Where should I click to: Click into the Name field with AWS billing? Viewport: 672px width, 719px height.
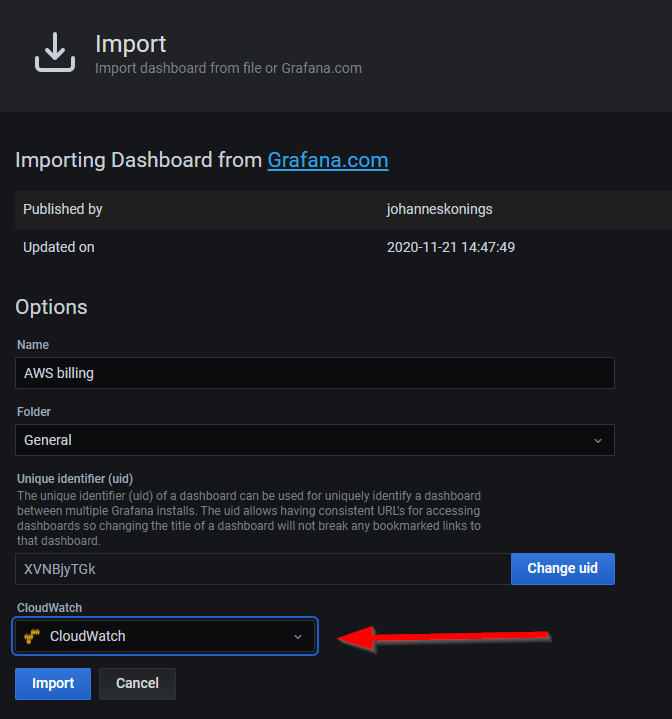[315, 373]
